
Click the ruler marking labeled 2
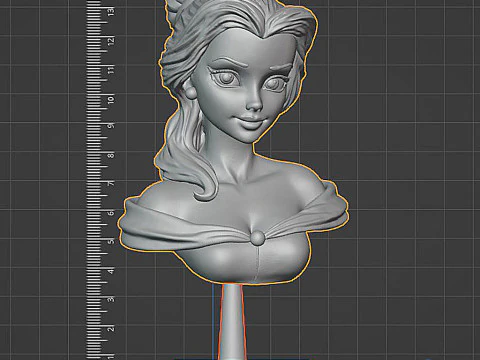point(111,329)
